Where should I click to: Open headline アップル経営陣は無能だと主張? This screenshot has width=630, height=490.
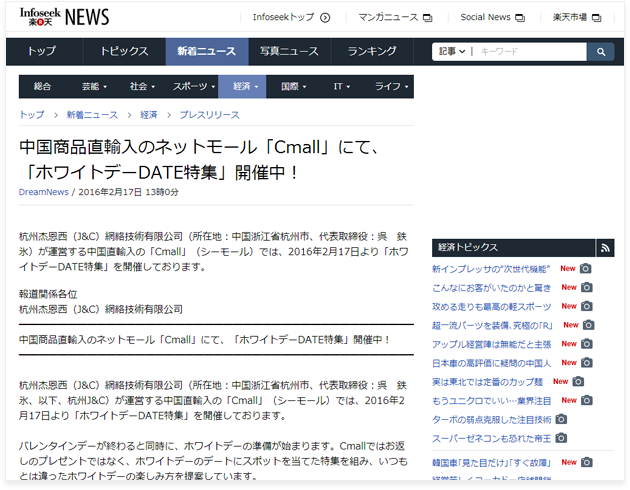[491, 344]
